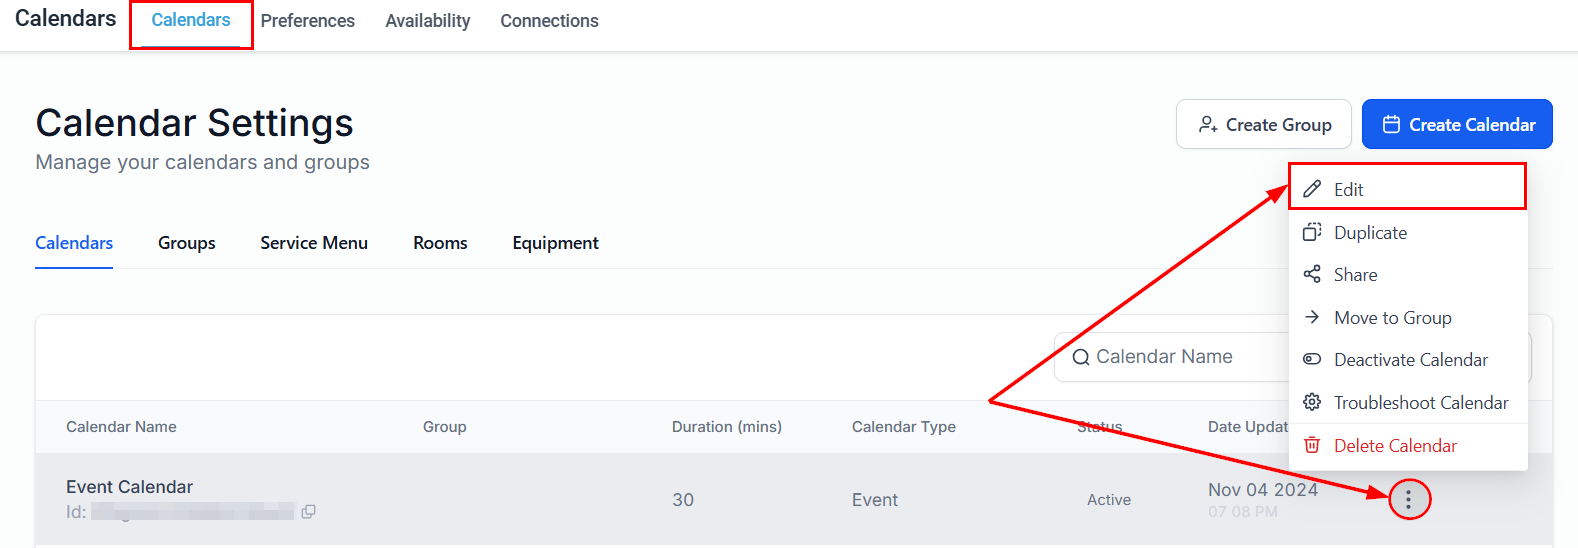Click the red trash Delete icon
This screenshot has width=1578, height=548.
[x=1312, y=445]
